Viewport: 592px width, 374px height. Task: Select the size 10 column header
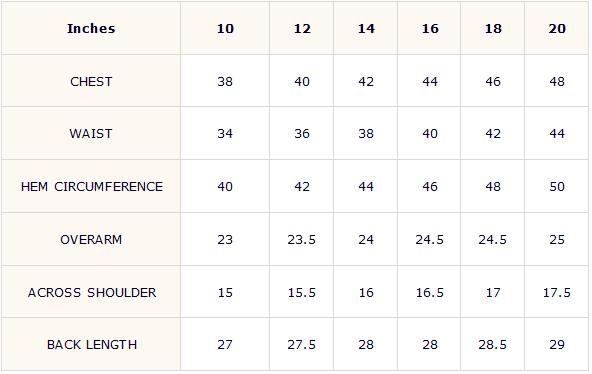[x=225, y=29]
